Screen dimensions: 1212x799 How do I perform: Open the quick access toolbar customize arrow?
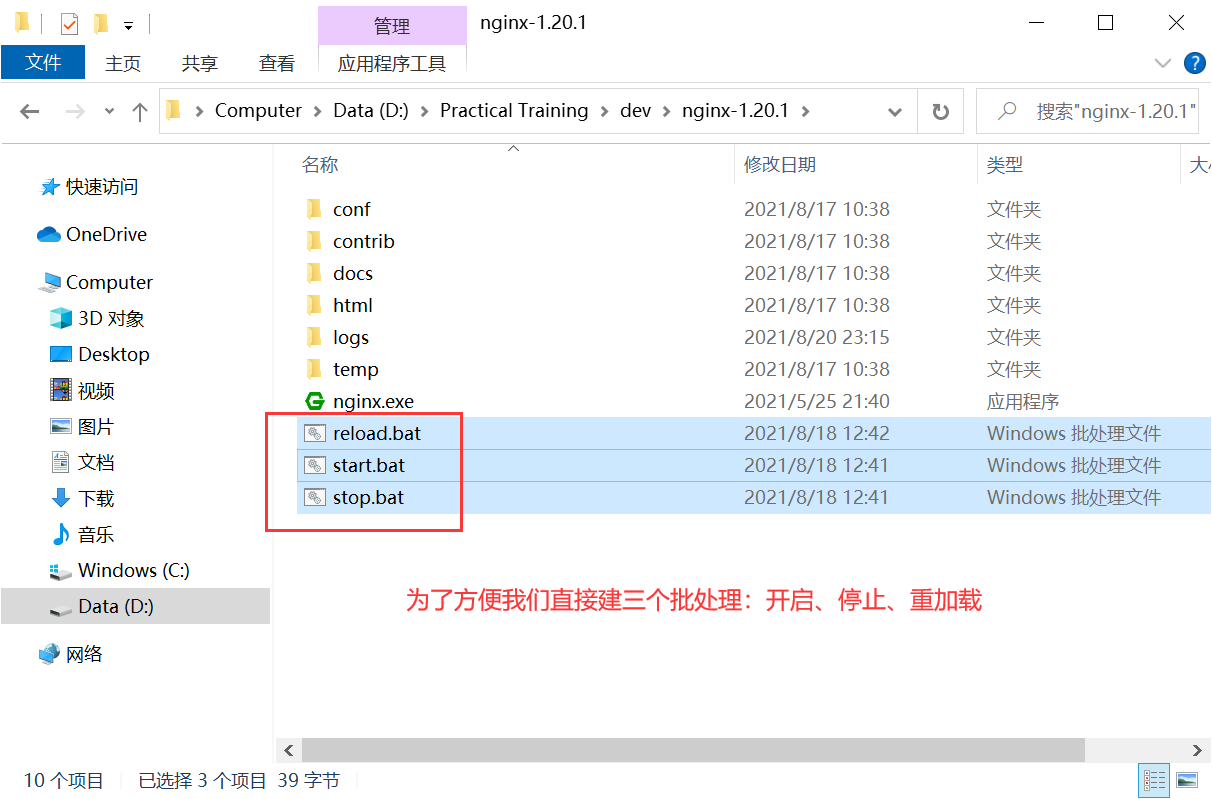point(128,24)
